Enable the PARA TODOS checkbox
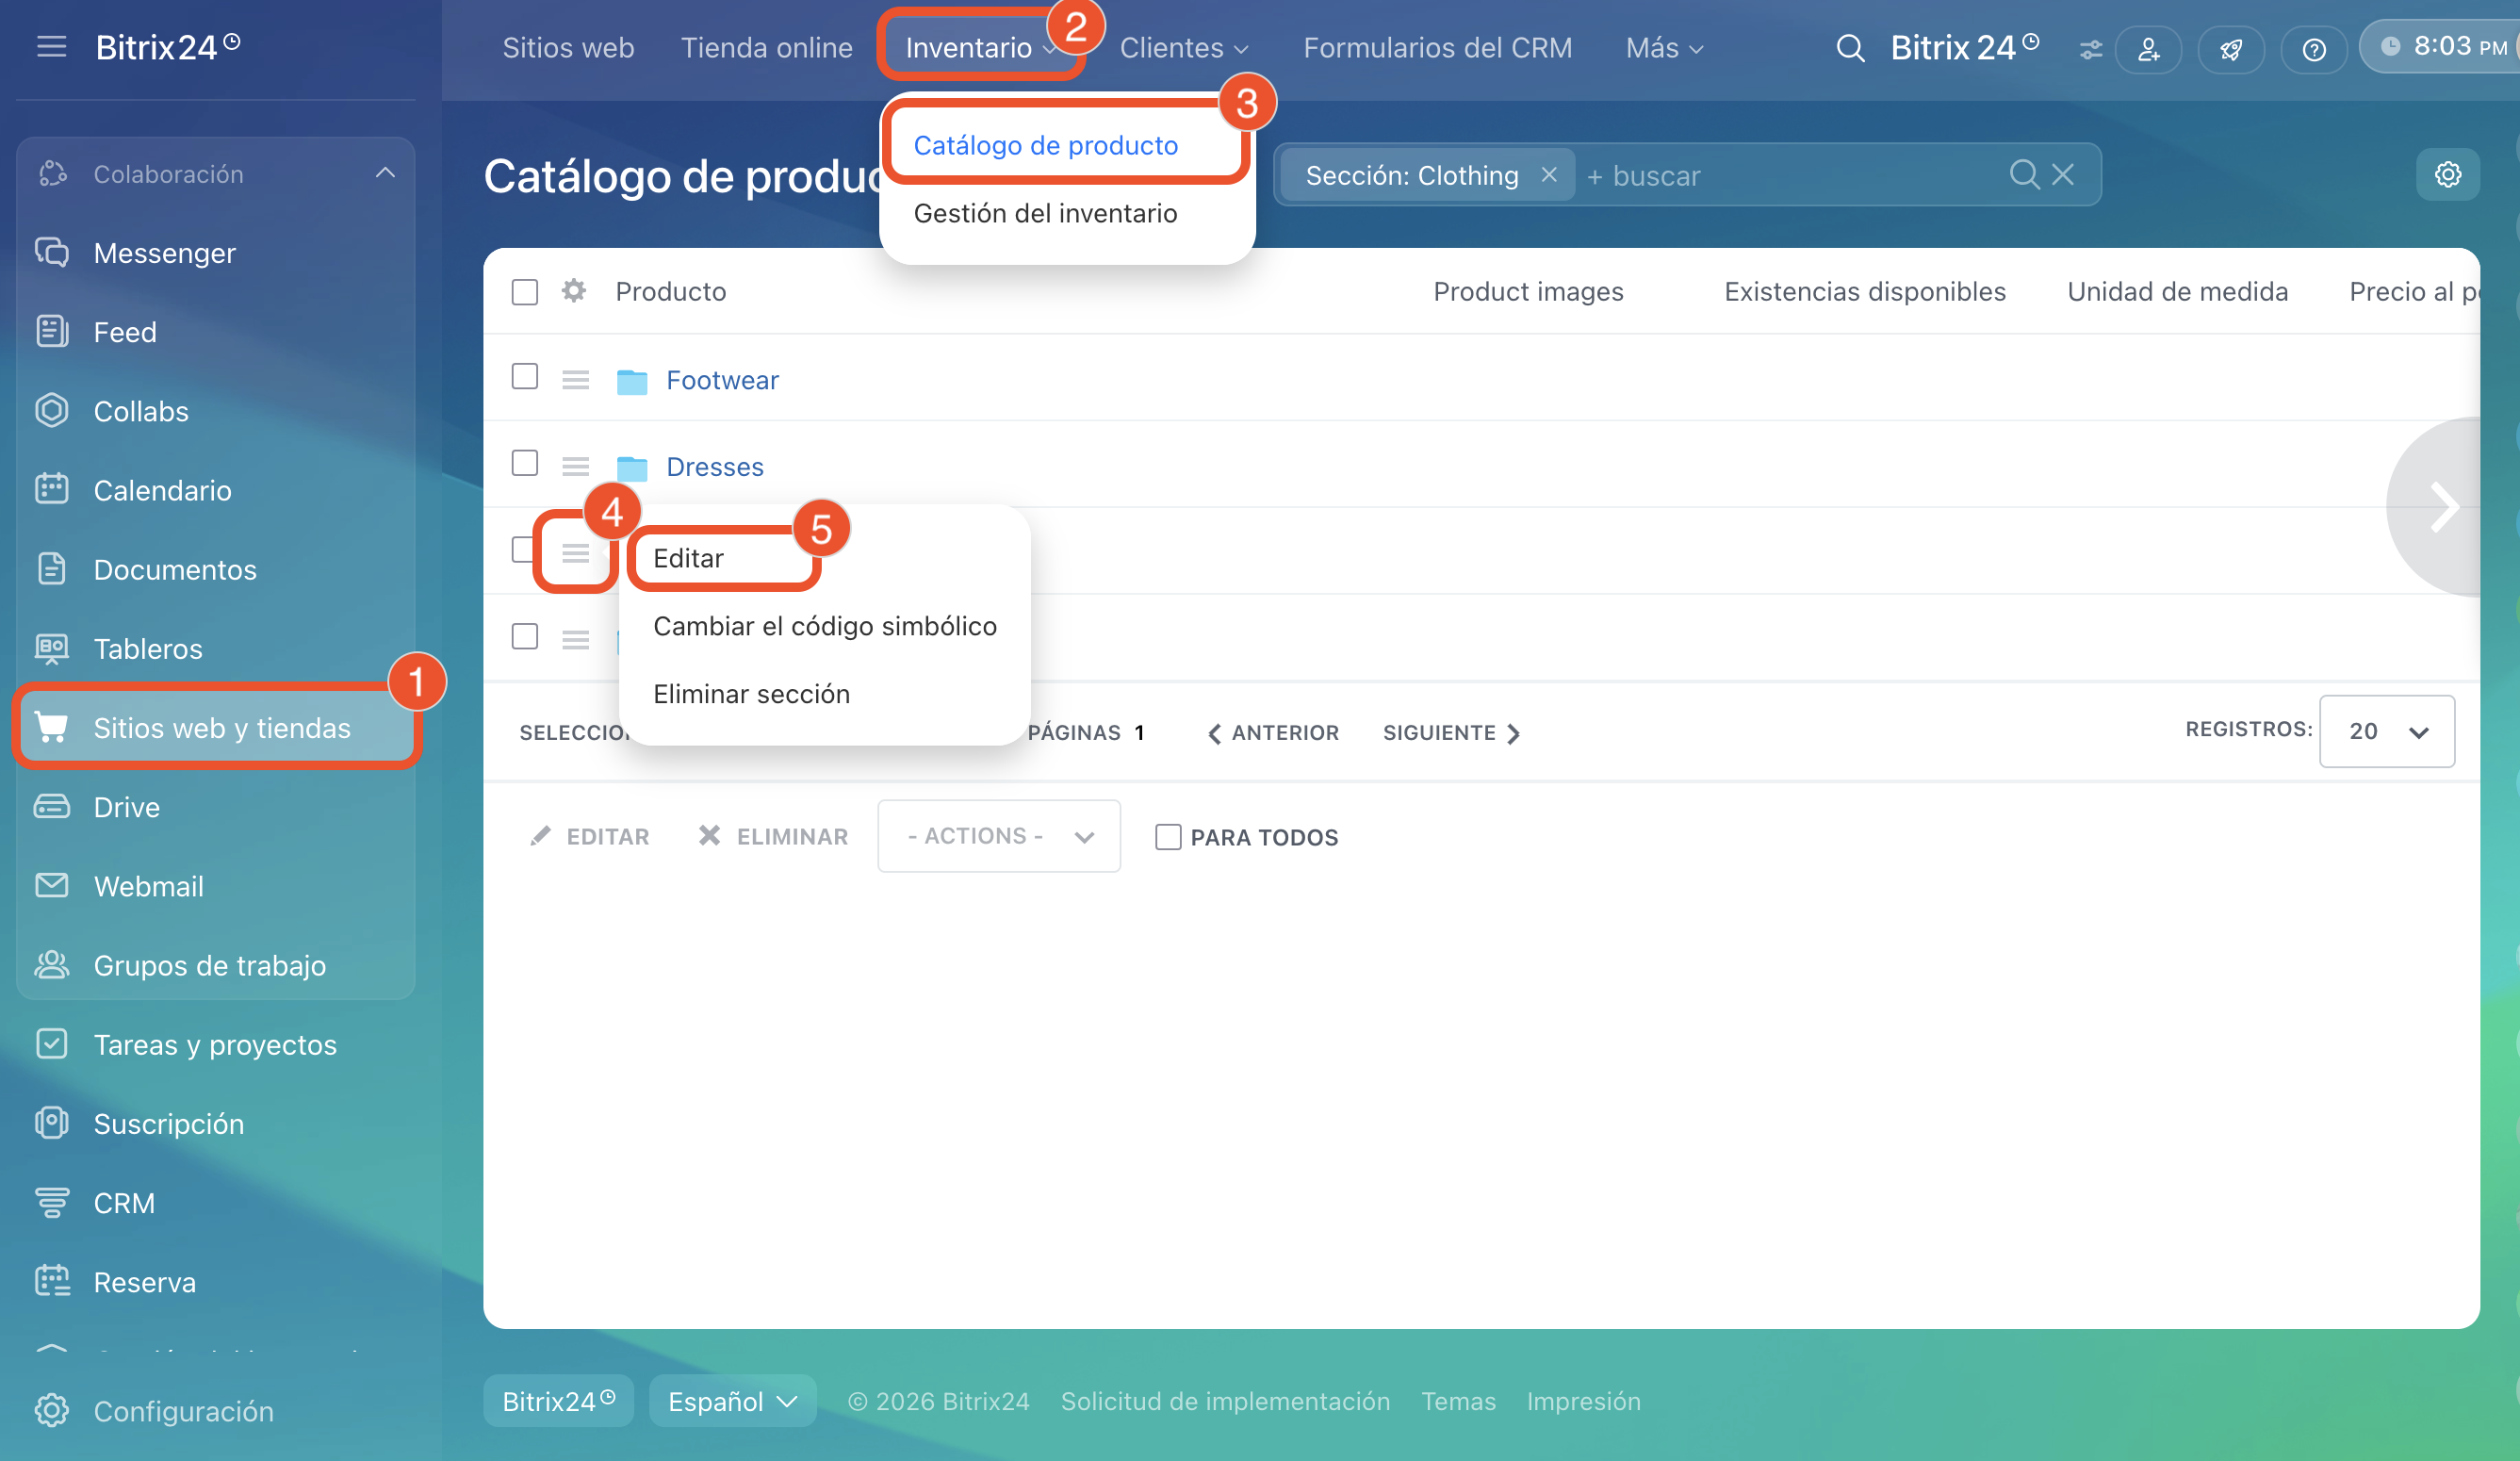 click(x=1167, y=837)
